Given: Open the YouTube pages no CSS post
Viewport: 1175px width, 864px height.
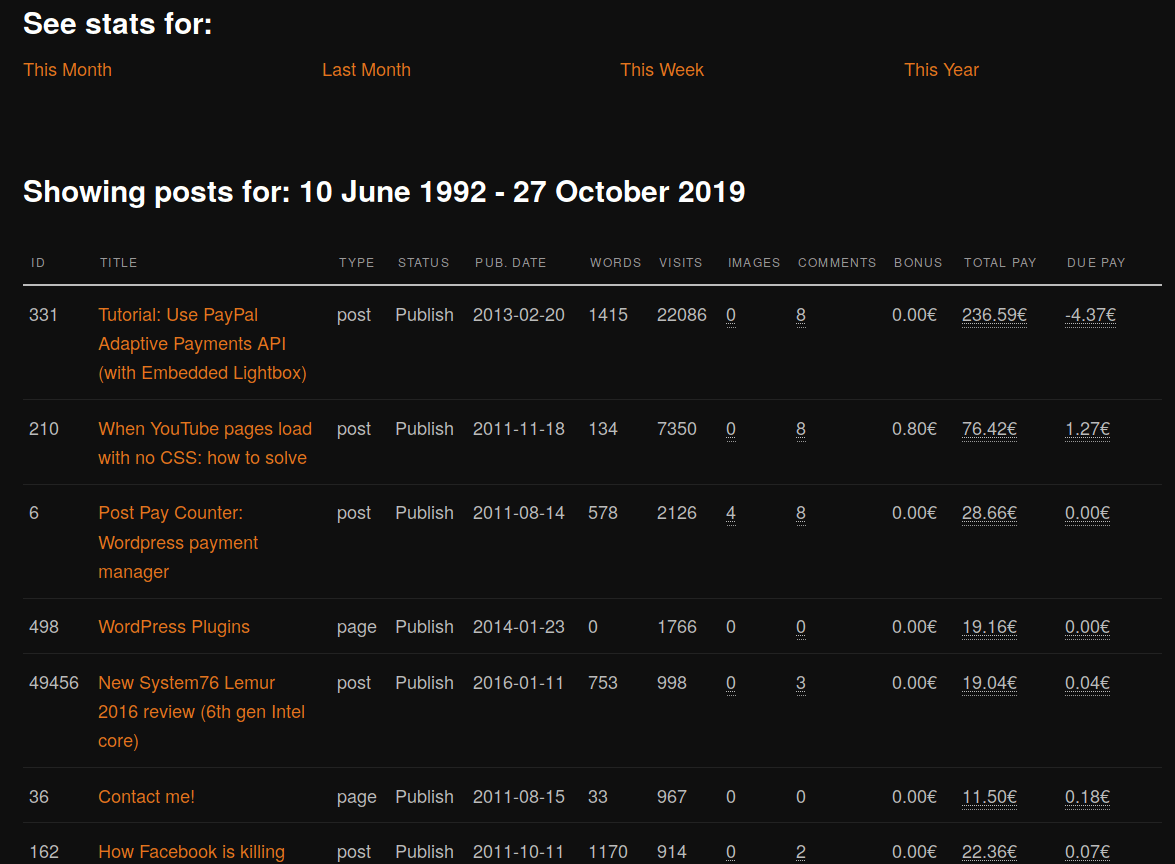Looking at the screenshot, I should click(205, 444).
